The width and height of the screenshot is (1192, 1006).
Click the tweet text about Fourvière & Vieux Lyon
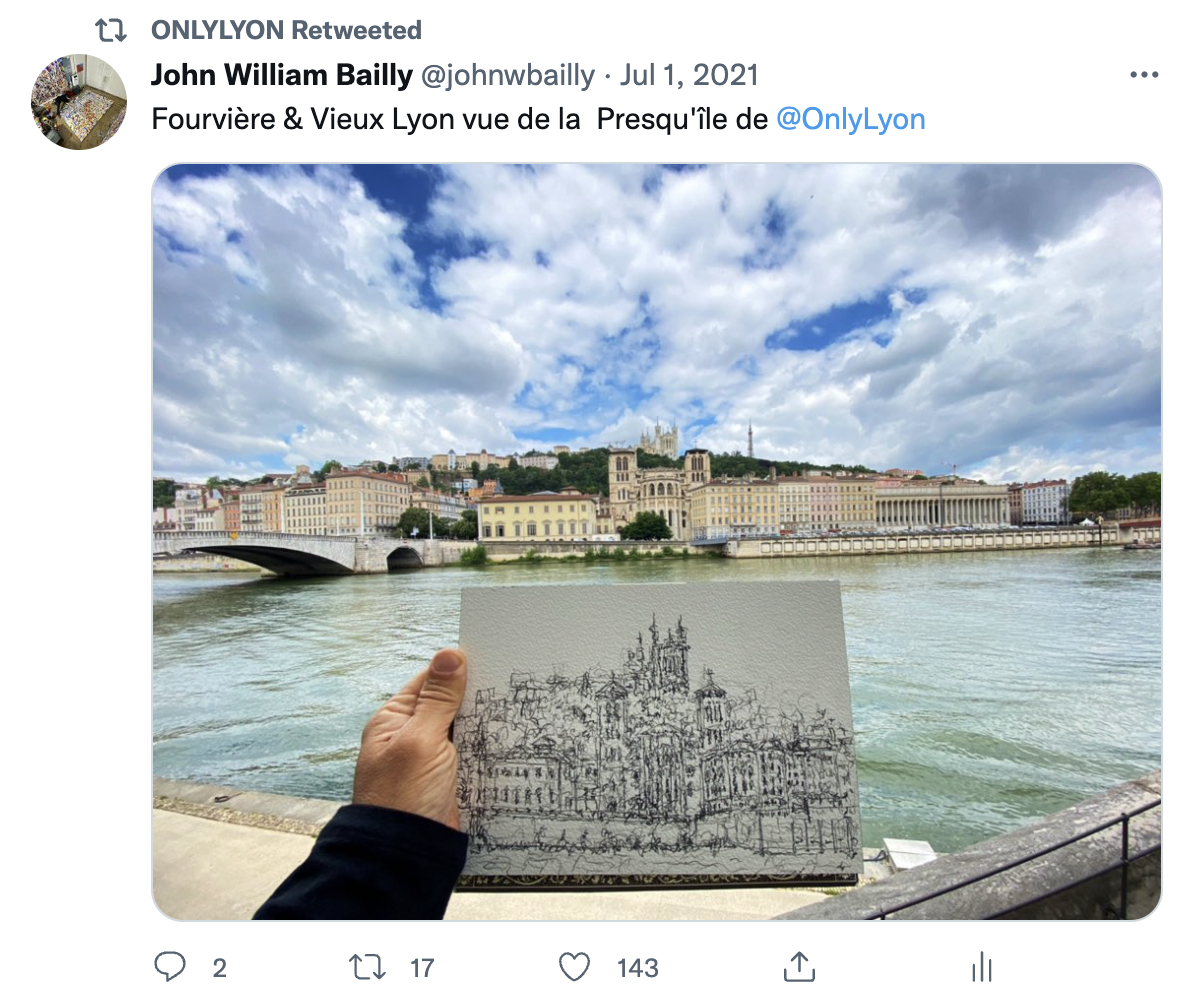pyautogui.click(x=538, y=119)
